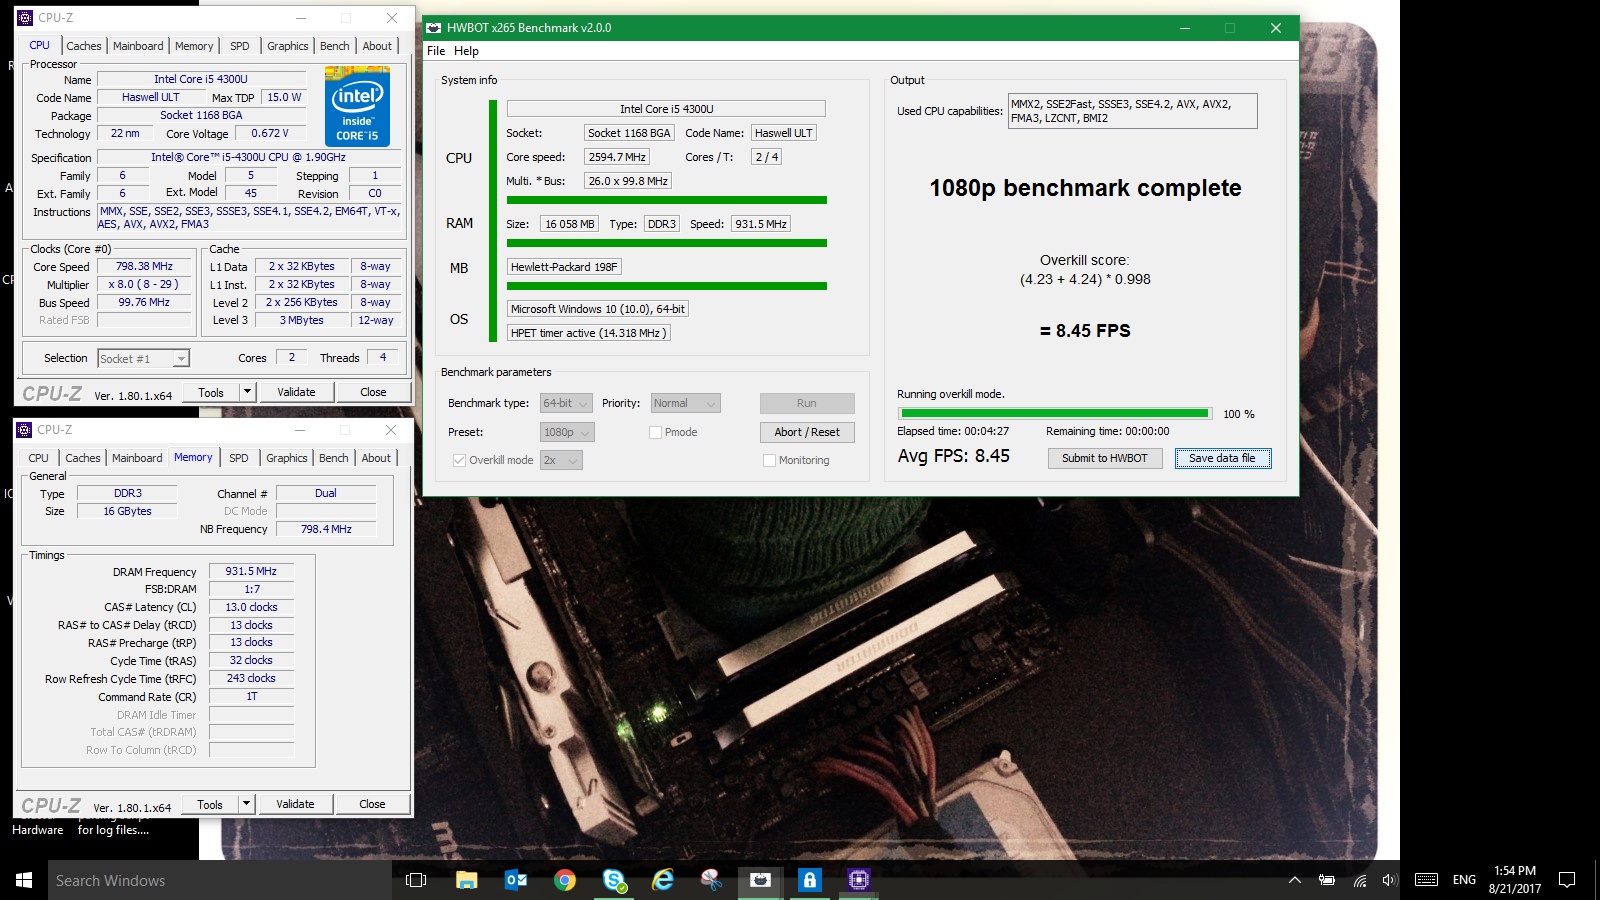The width and height of the screenshot is (1600, 900).
Task: Toggle the Monitoring checkbox
Action: click(x=769, y=461)
